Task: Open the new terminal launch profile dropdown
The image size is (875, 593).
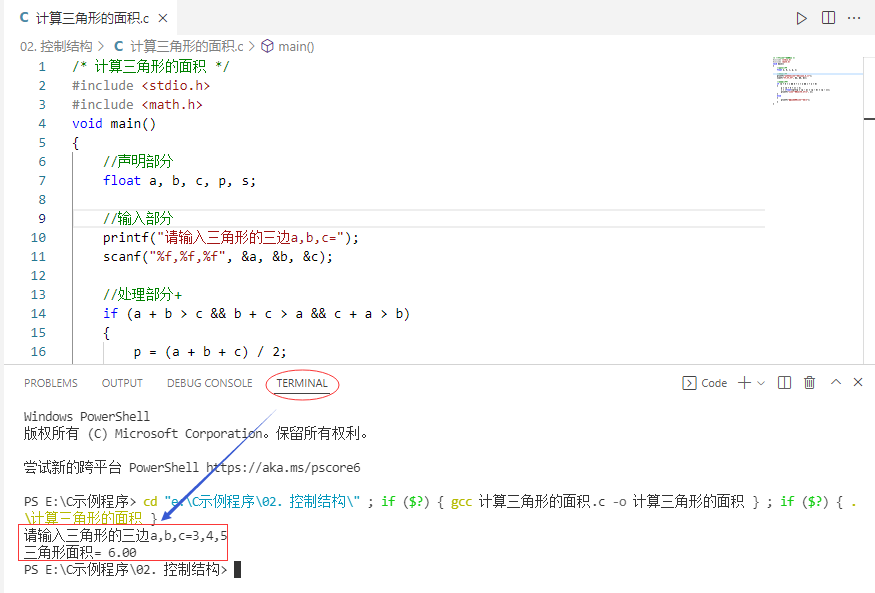Action: click(x=761, y=383)
